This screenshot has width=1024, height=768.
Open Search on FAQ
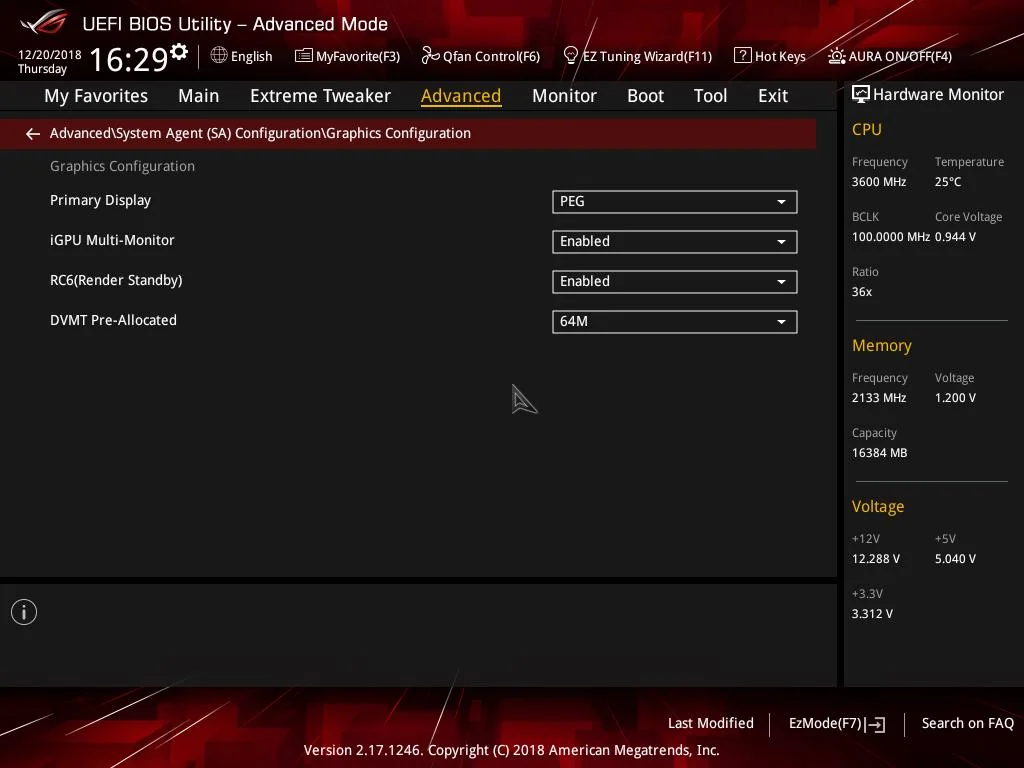(967, 723)
